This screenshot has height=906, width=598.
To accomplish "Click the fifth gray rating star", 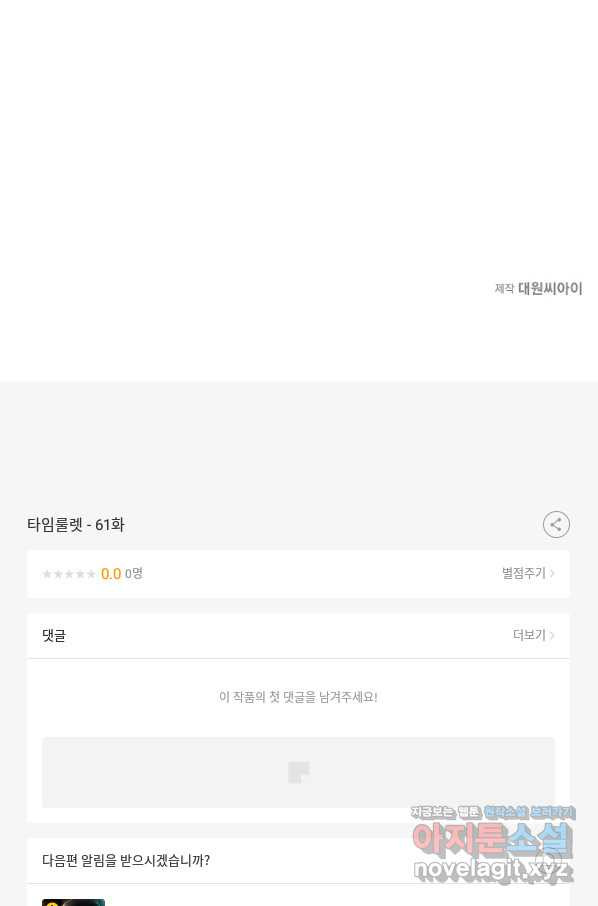I will pyautogui.click(x=91, y=574).
